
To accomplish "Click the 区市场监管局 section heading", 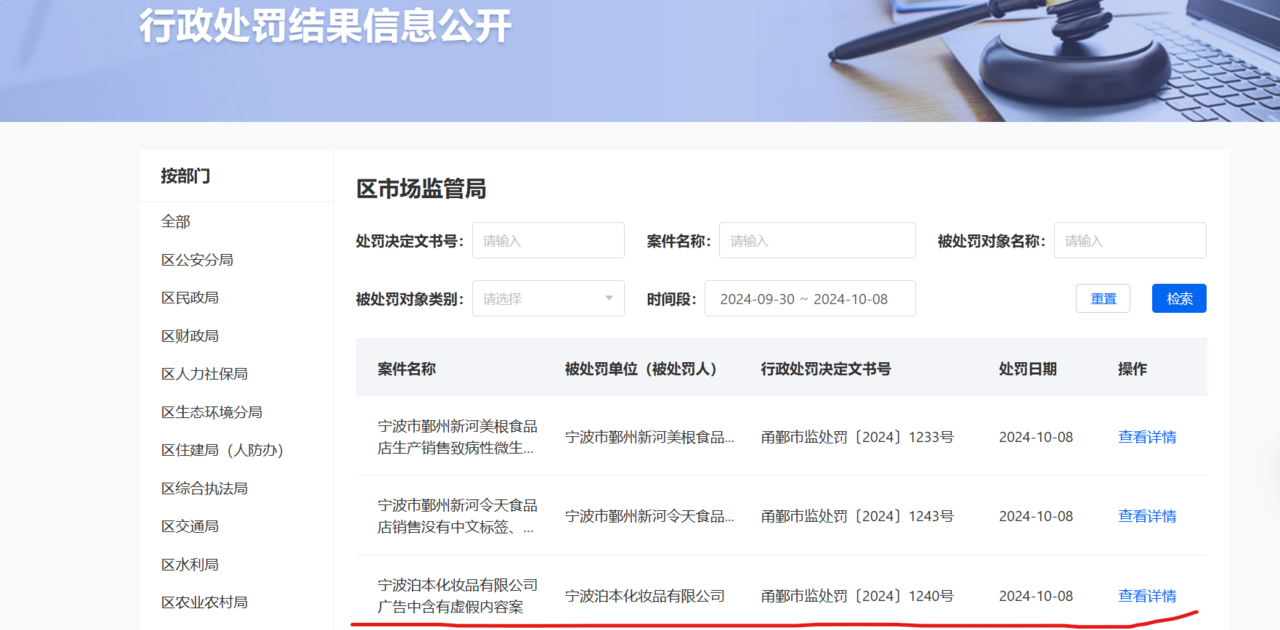I will (x=421, y=189).
